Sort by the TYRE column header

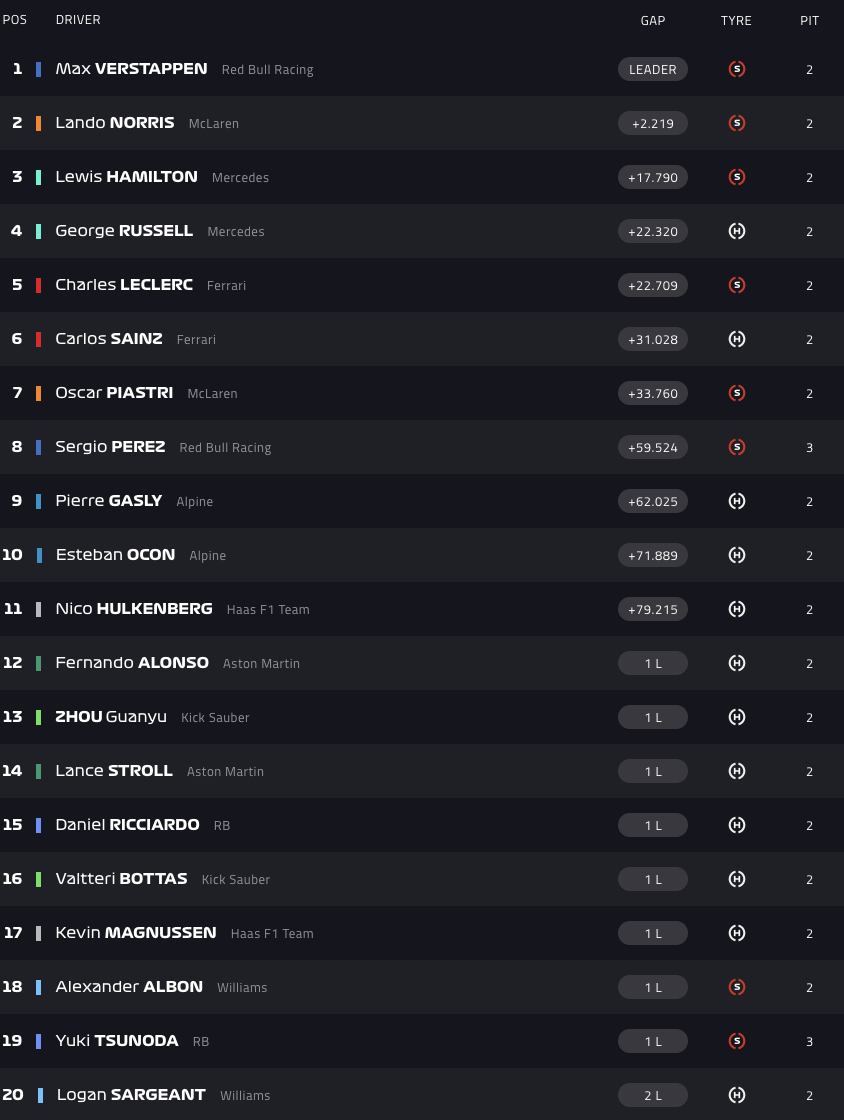(x=736, y=20)
